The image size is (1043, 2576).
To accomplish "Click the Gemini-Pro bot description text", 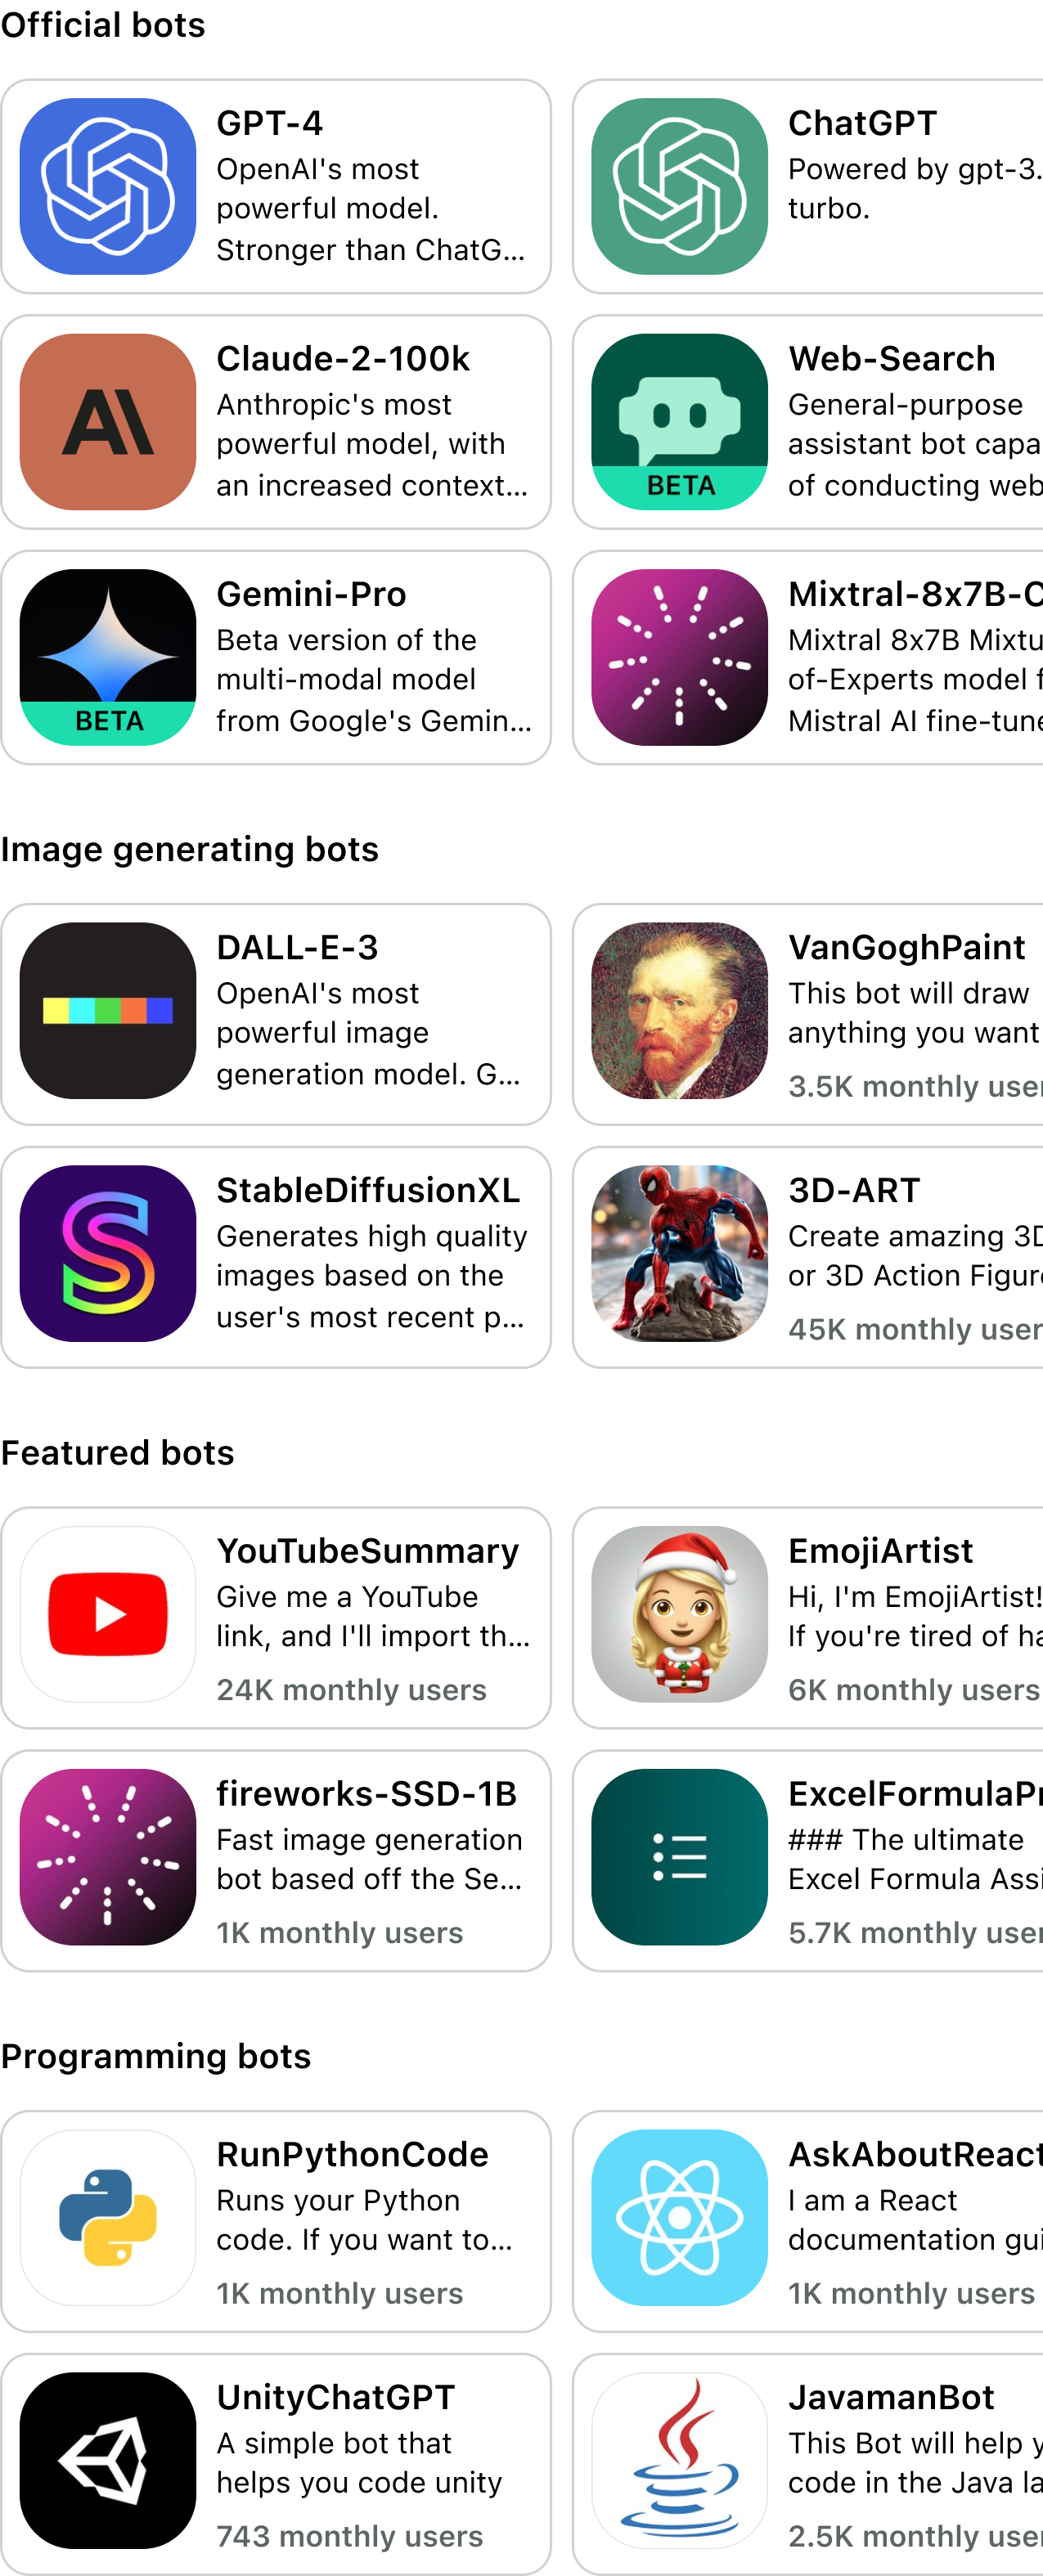I will click(373, 680).
